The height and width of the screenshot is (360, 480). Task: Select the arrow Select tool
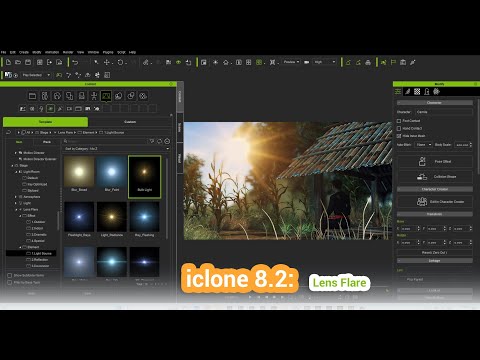(x=96, y=62)
